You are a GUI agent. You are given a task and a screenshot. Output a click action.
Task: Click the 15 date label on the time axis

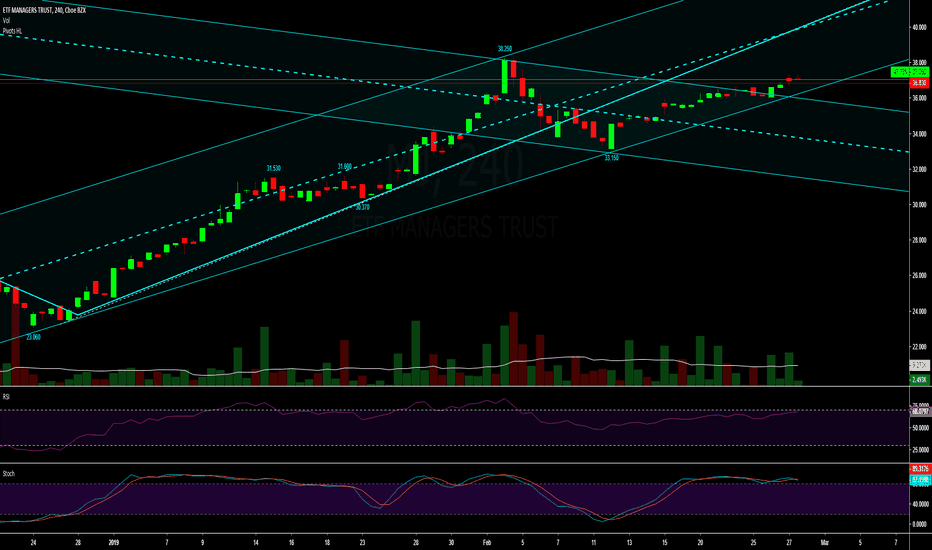pyautogui.click(x=665, y=542)
